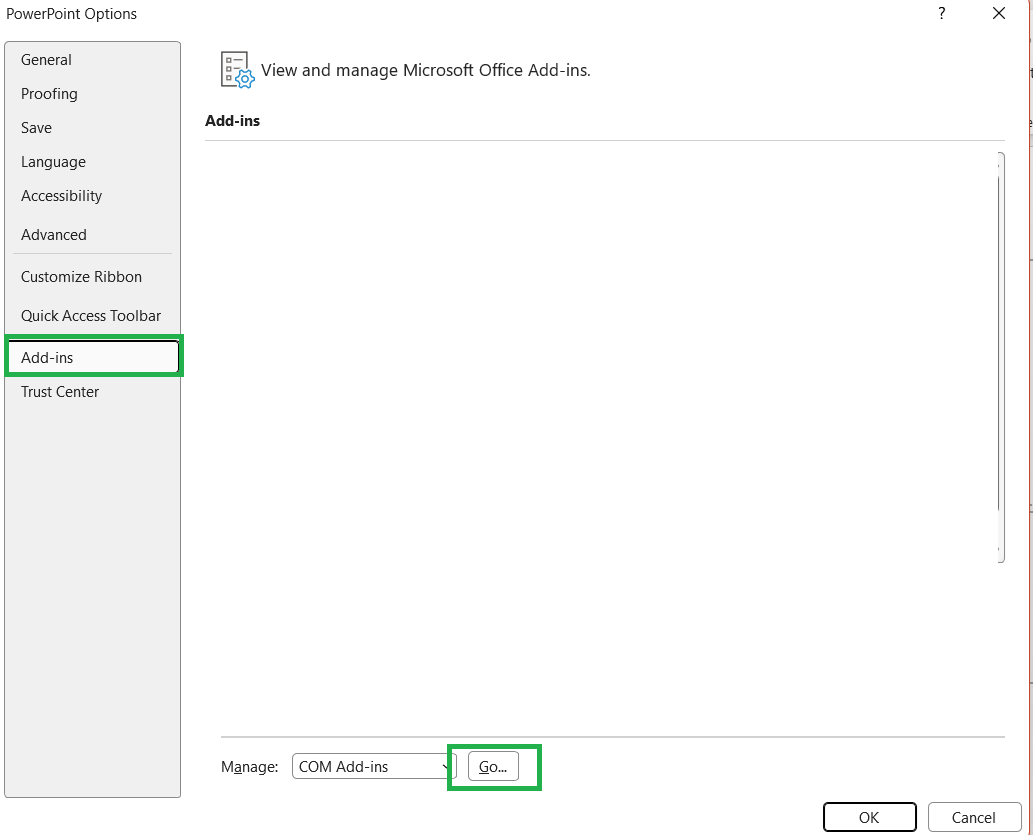Open the Language settings category
1033x835 pixels.
[92, 162]
